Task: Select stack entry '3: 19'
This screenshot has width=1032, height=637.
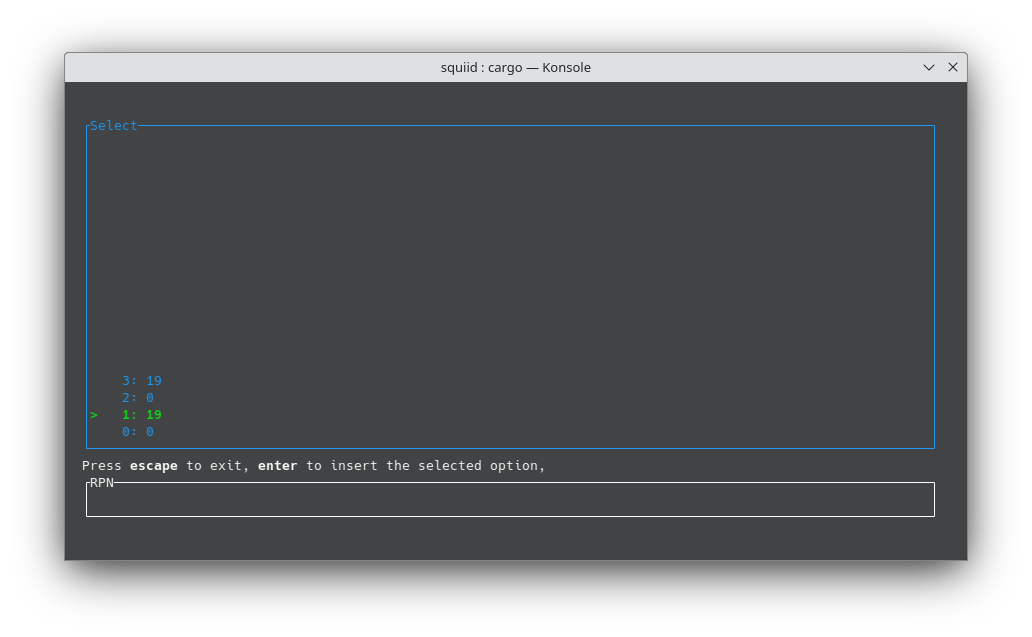Action: click(141, 381)
